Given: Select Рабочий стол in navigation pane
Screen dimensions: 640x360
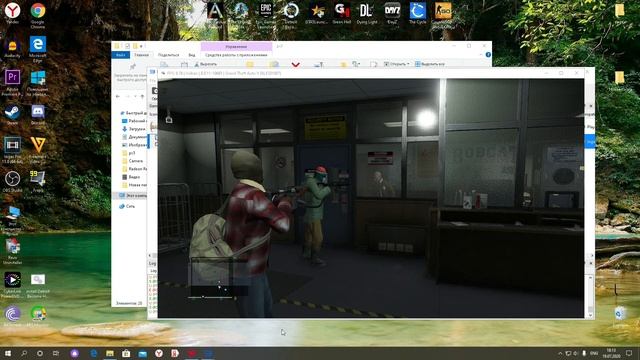Looking at the screenshot, I should pyautogui.click(x=134, y=121).
